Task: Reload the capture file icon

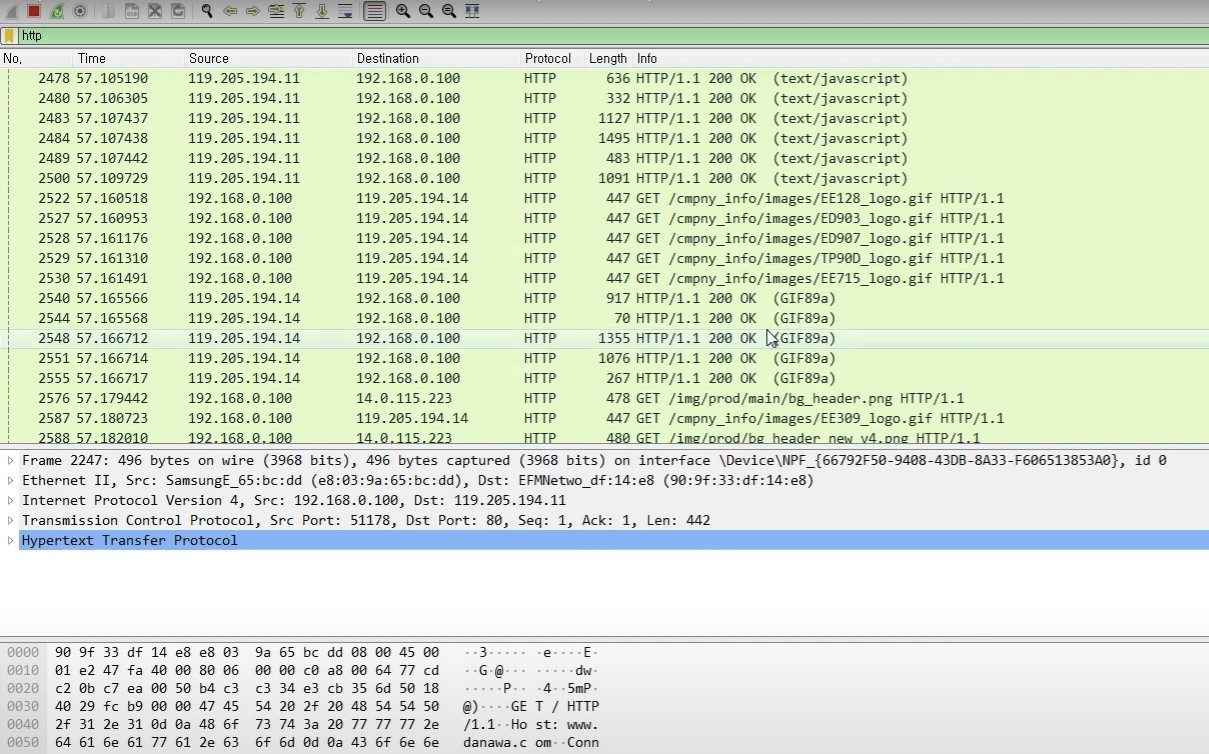Action: pos(178,11)
